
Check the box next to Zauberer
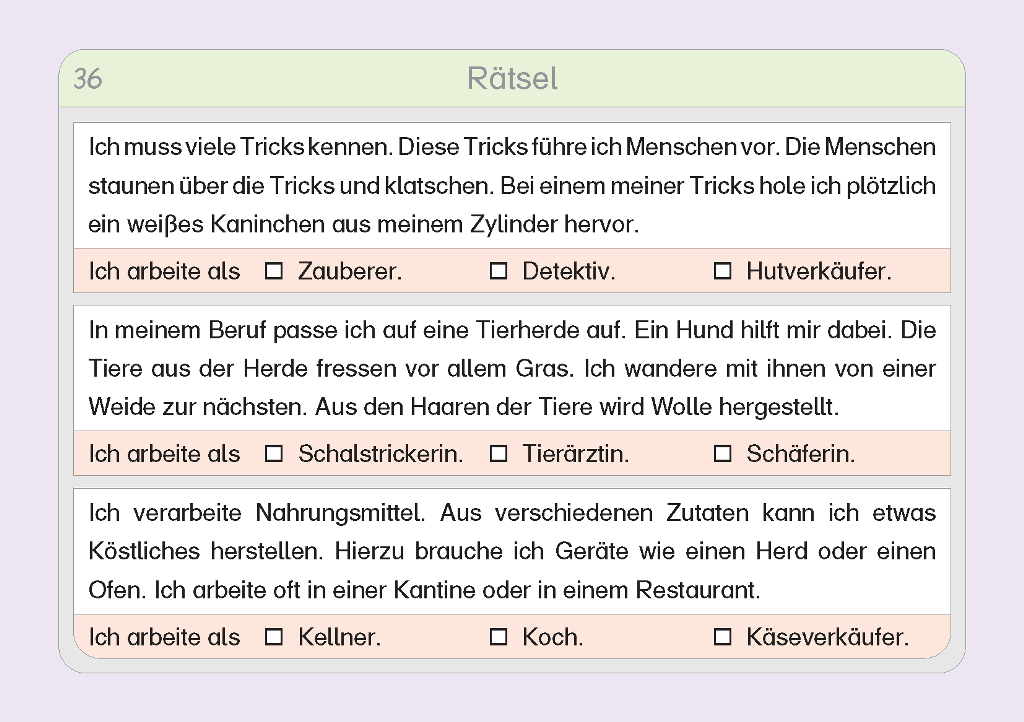tap(274, 271)
